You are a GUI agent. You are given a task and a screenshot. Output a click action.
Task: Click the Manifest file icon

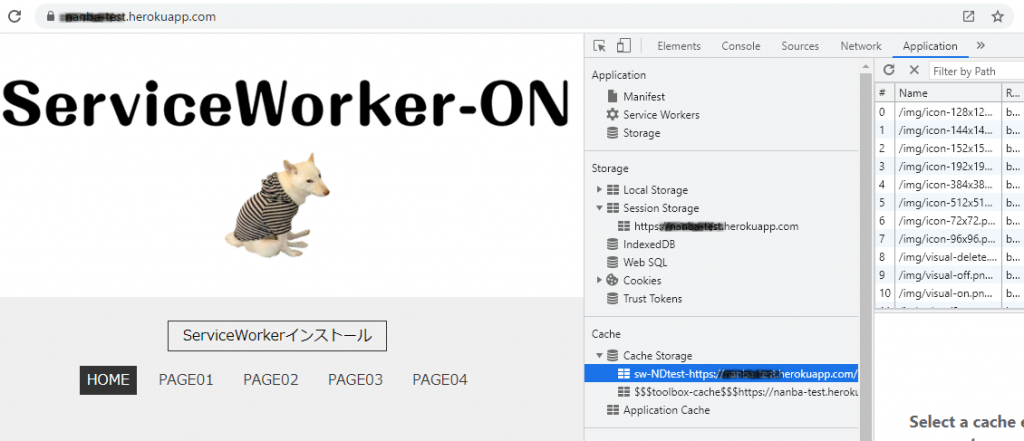pyautogui.click(x=612, y=96)
